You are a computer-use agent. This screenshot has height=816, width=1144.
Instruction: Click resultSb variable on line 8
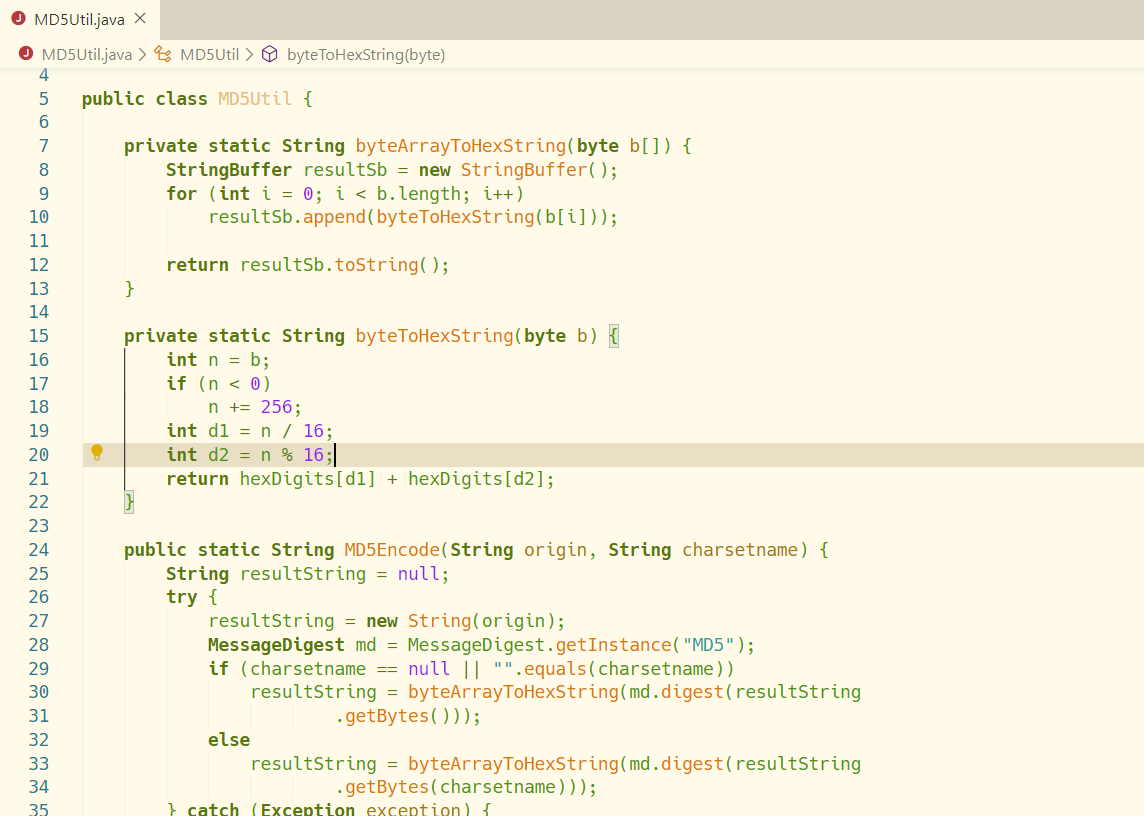tap(345, 170)
